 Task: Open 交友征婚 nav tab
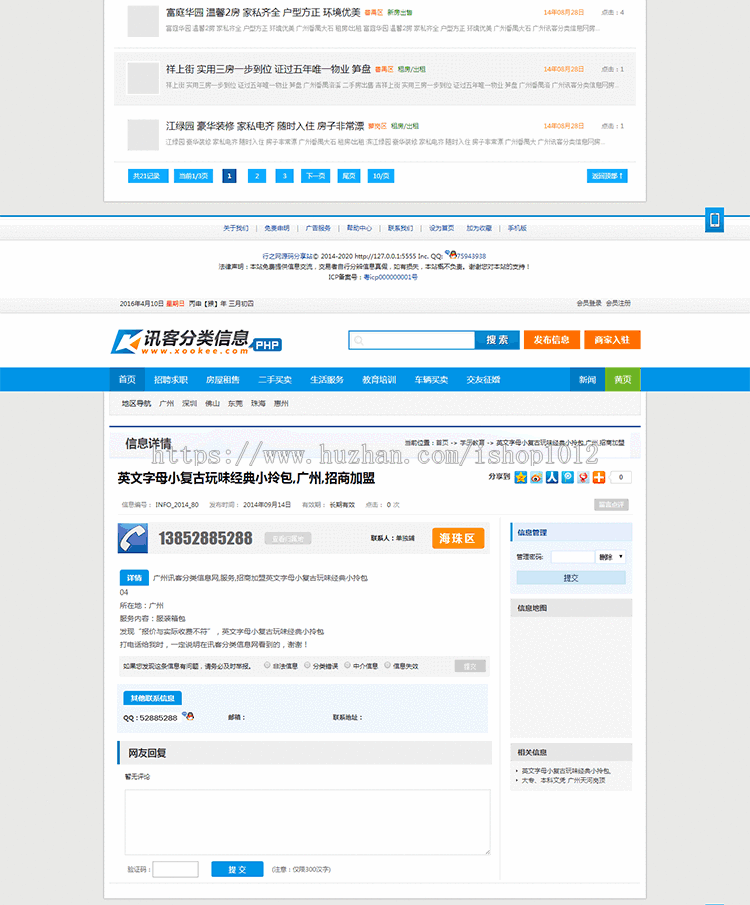(x=483, y=379)
